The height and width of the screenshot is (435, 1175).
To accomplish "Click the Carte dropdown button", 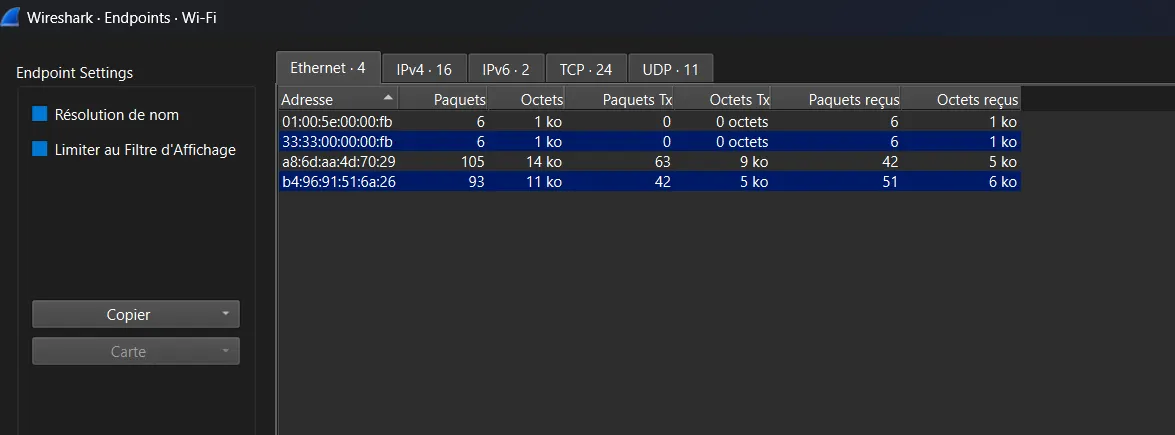I will tap(136, 352).
